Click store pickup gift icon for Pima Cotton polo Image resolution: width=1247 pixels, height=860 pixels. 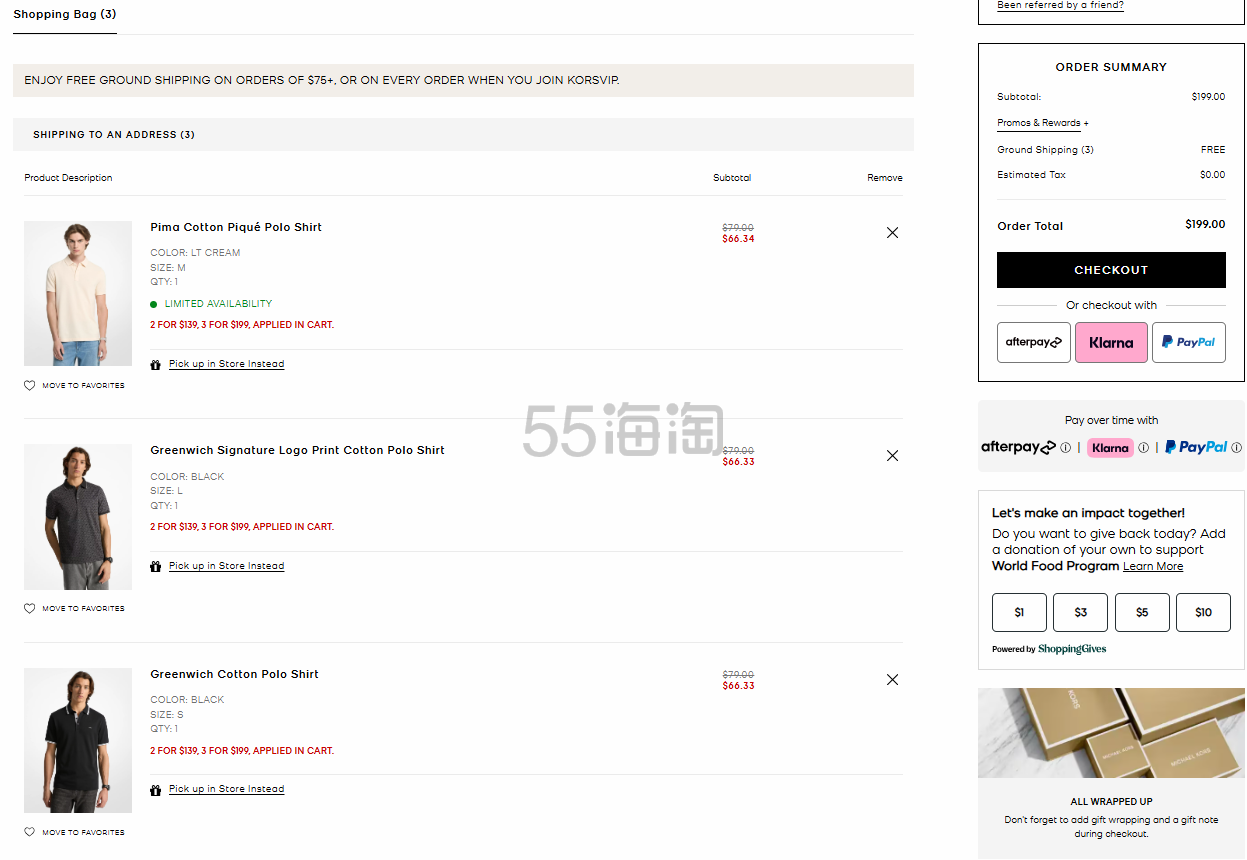coord(155,365)
